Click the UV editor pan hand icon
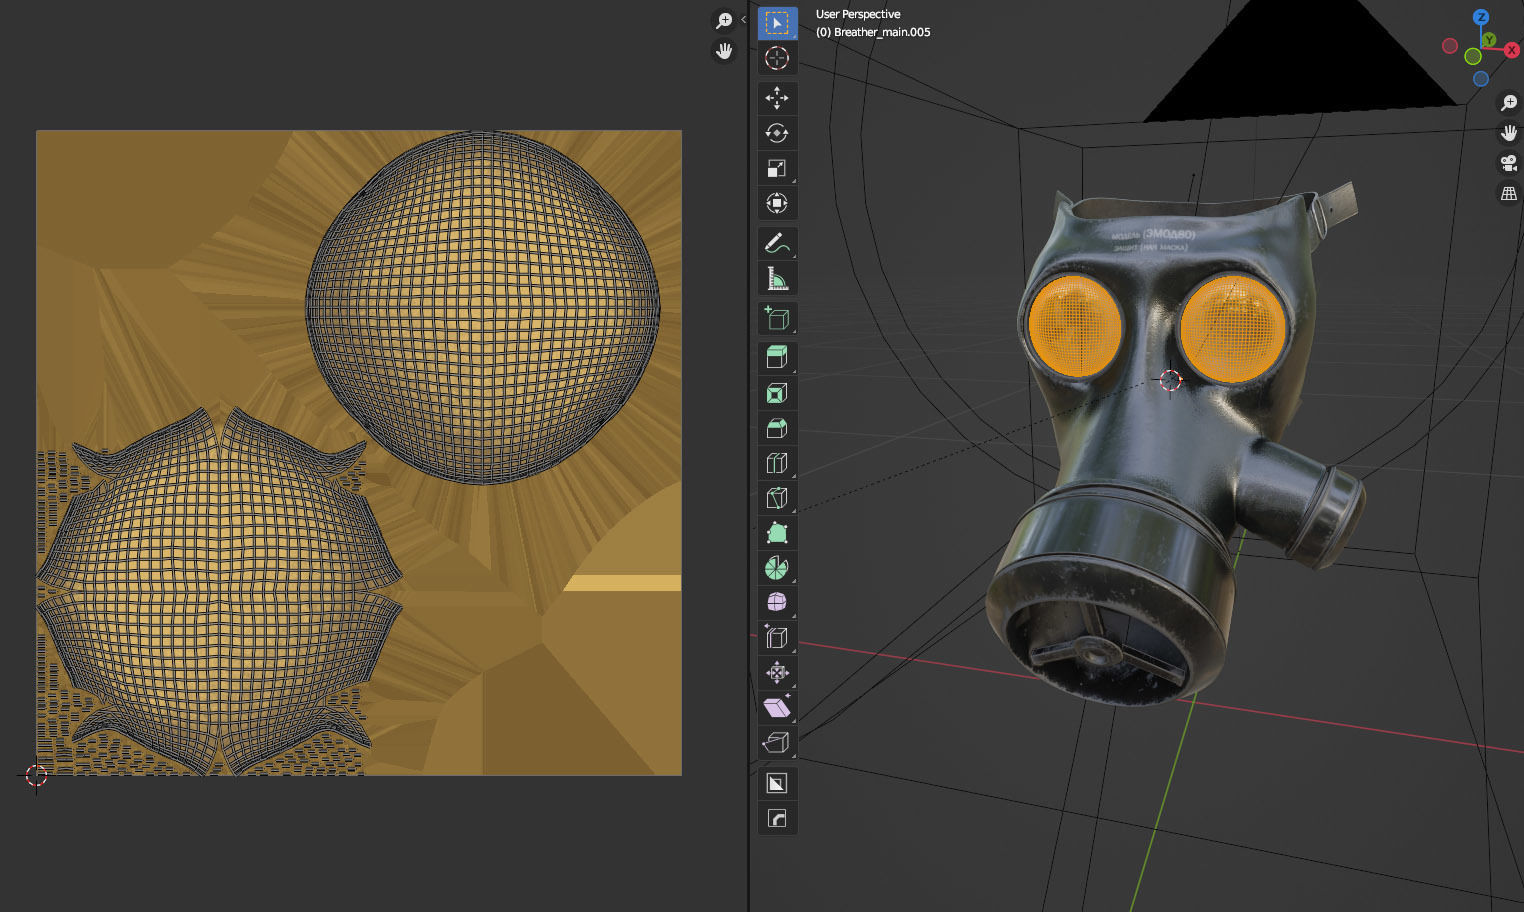The image size is (1524, 912). coord(723,51)
